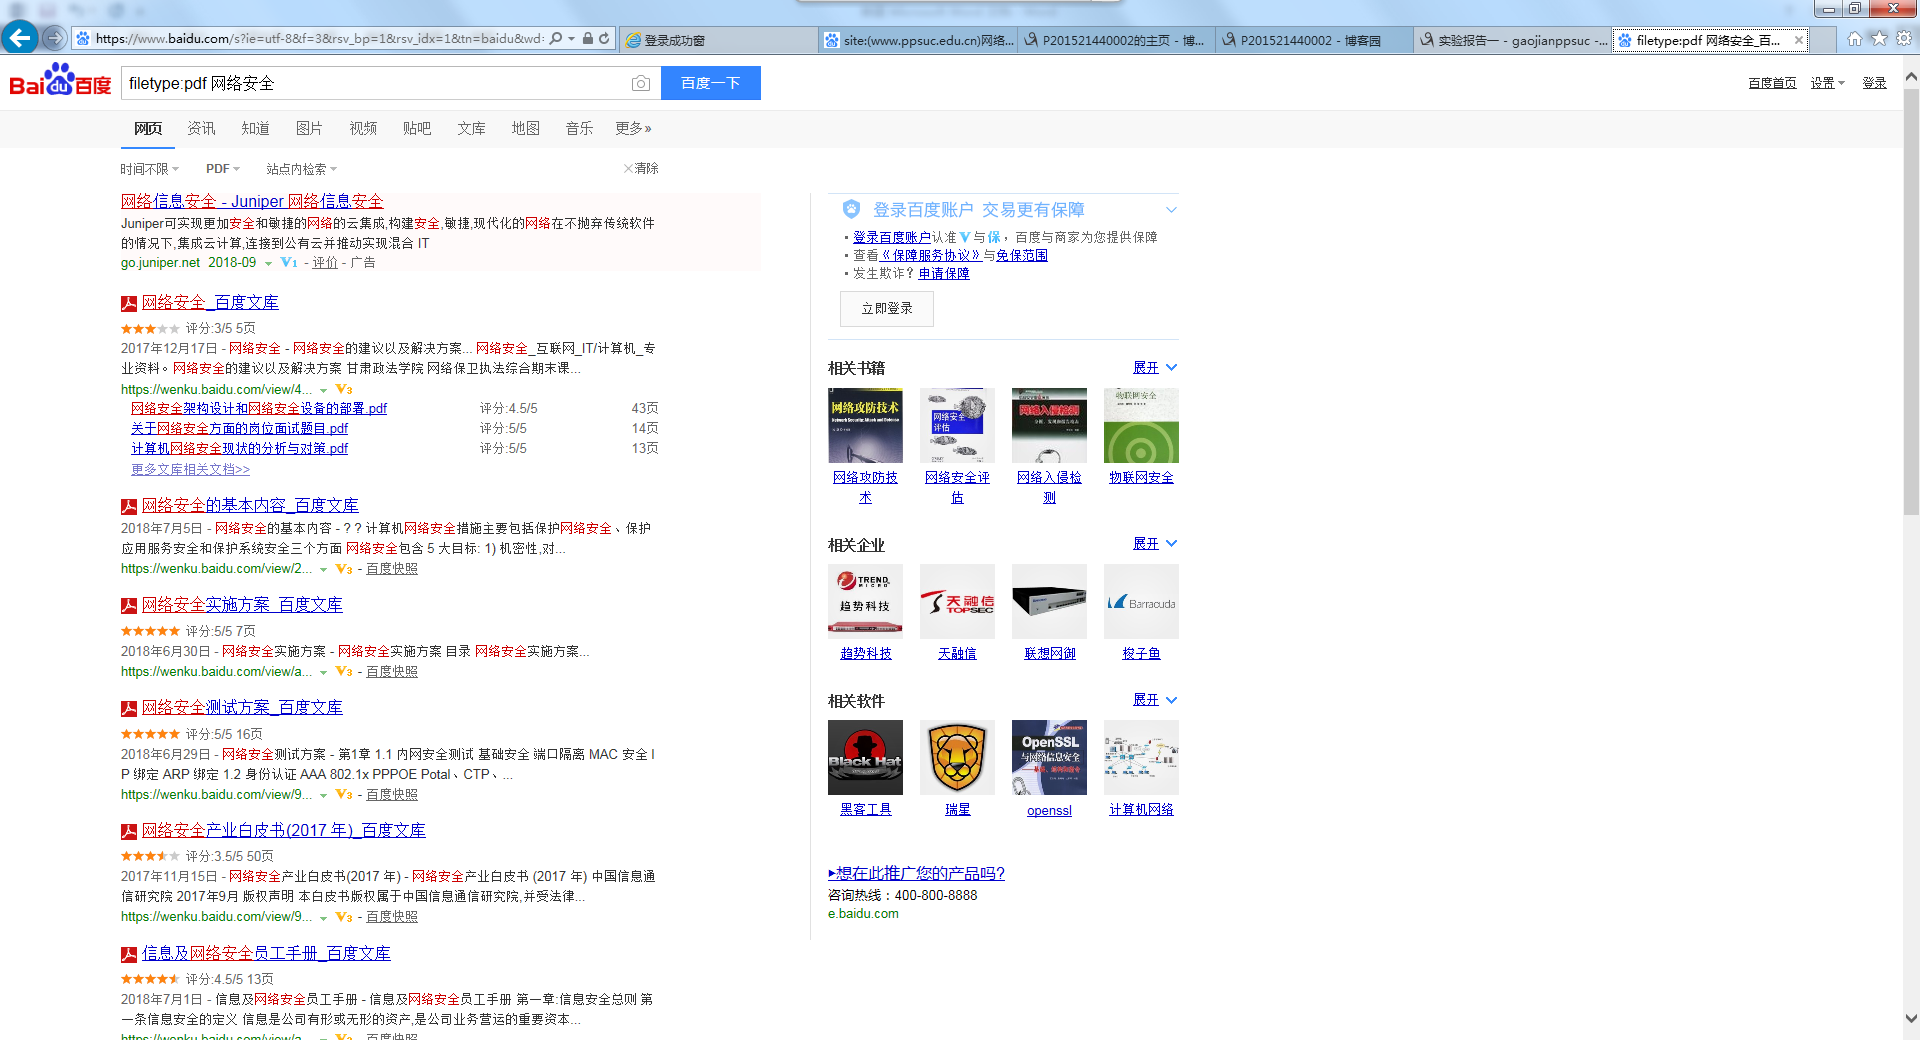Open the 更多 tab menu

[x=633, y=128]
